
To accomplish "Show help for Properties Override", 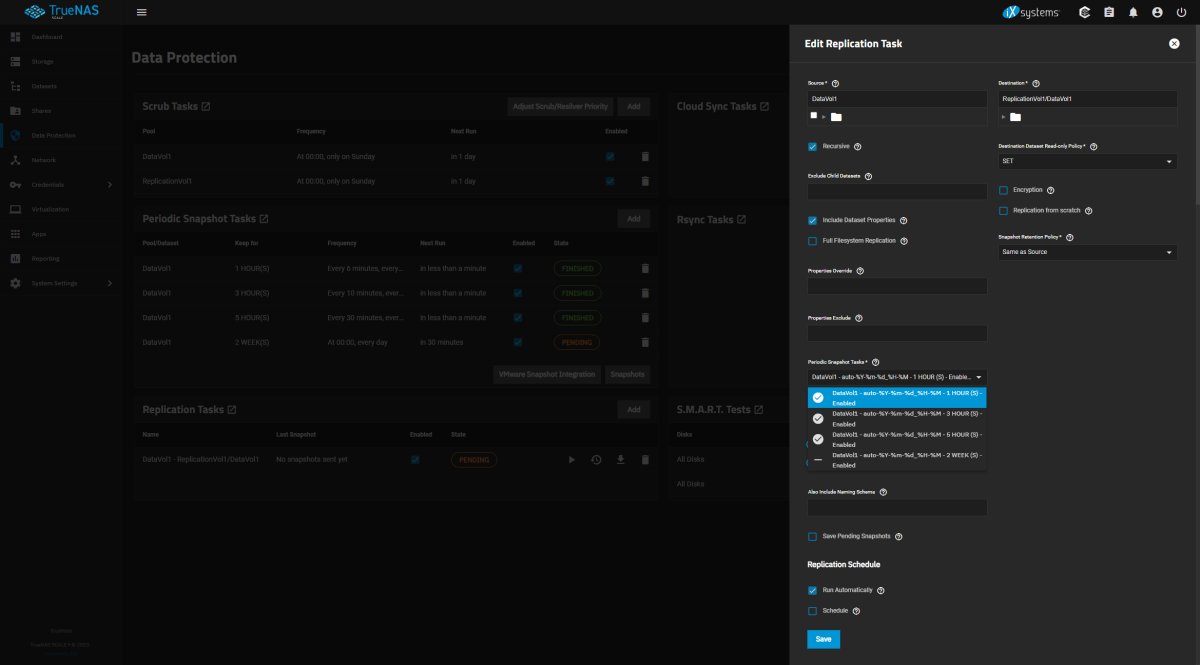I will coord(860,271).
